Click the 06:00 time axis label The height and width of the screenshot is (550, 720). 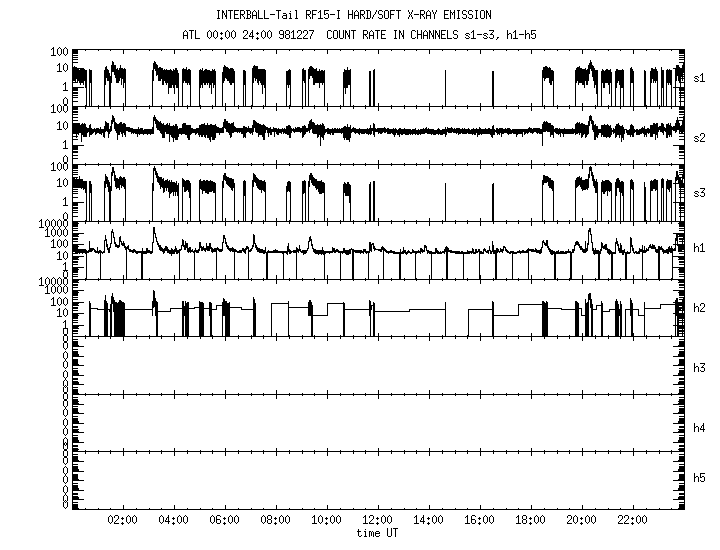click(224, 521)
